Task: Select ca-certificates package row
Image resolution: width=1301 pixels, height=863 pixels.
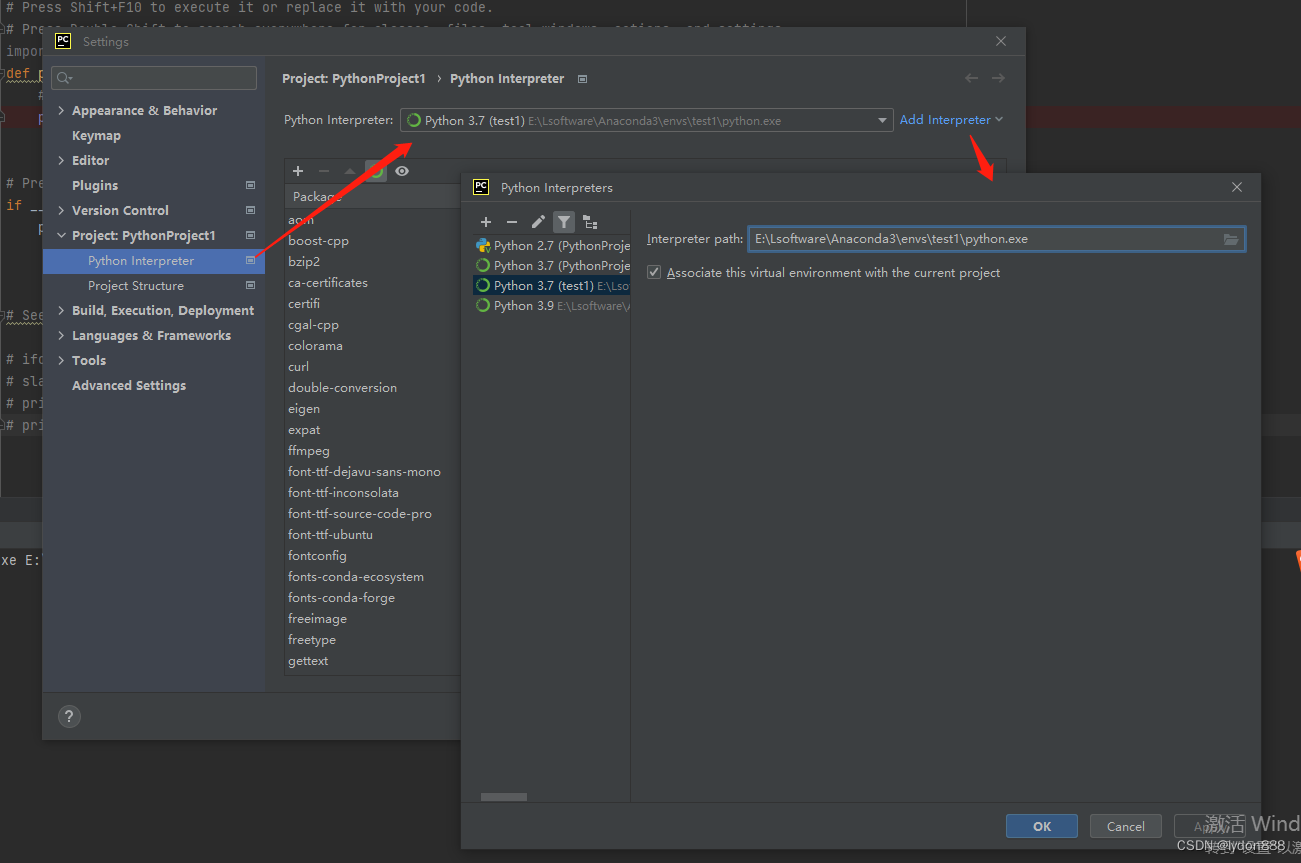Action: click(x=373, y=283)
